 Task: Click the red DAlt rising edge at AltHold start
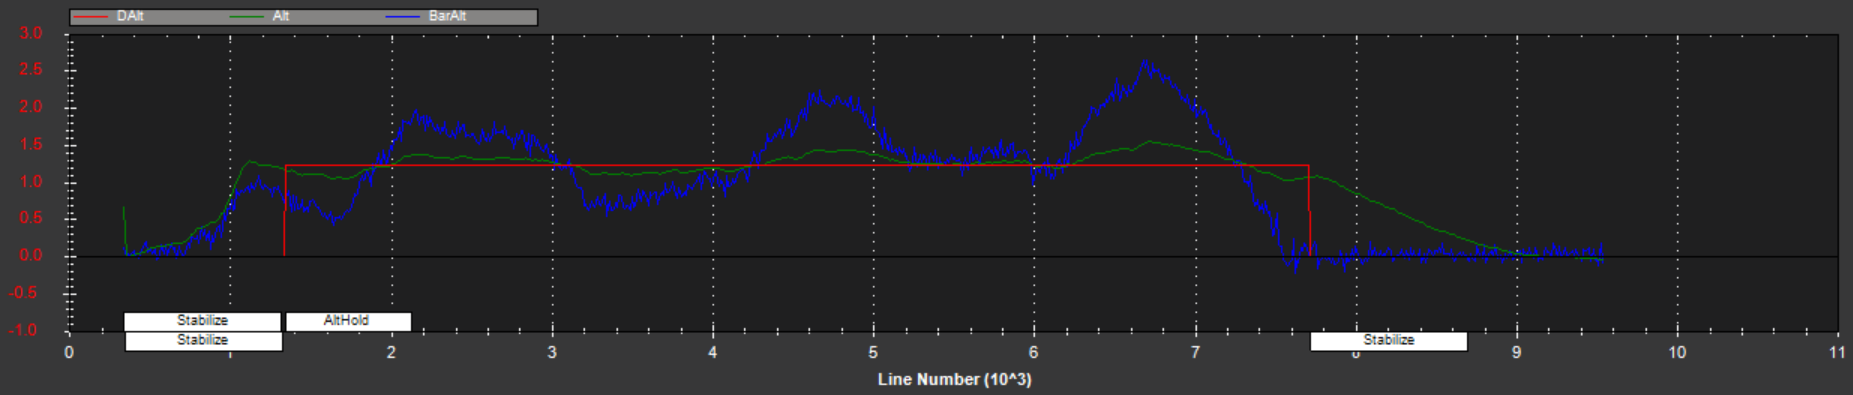click(285, 210)
